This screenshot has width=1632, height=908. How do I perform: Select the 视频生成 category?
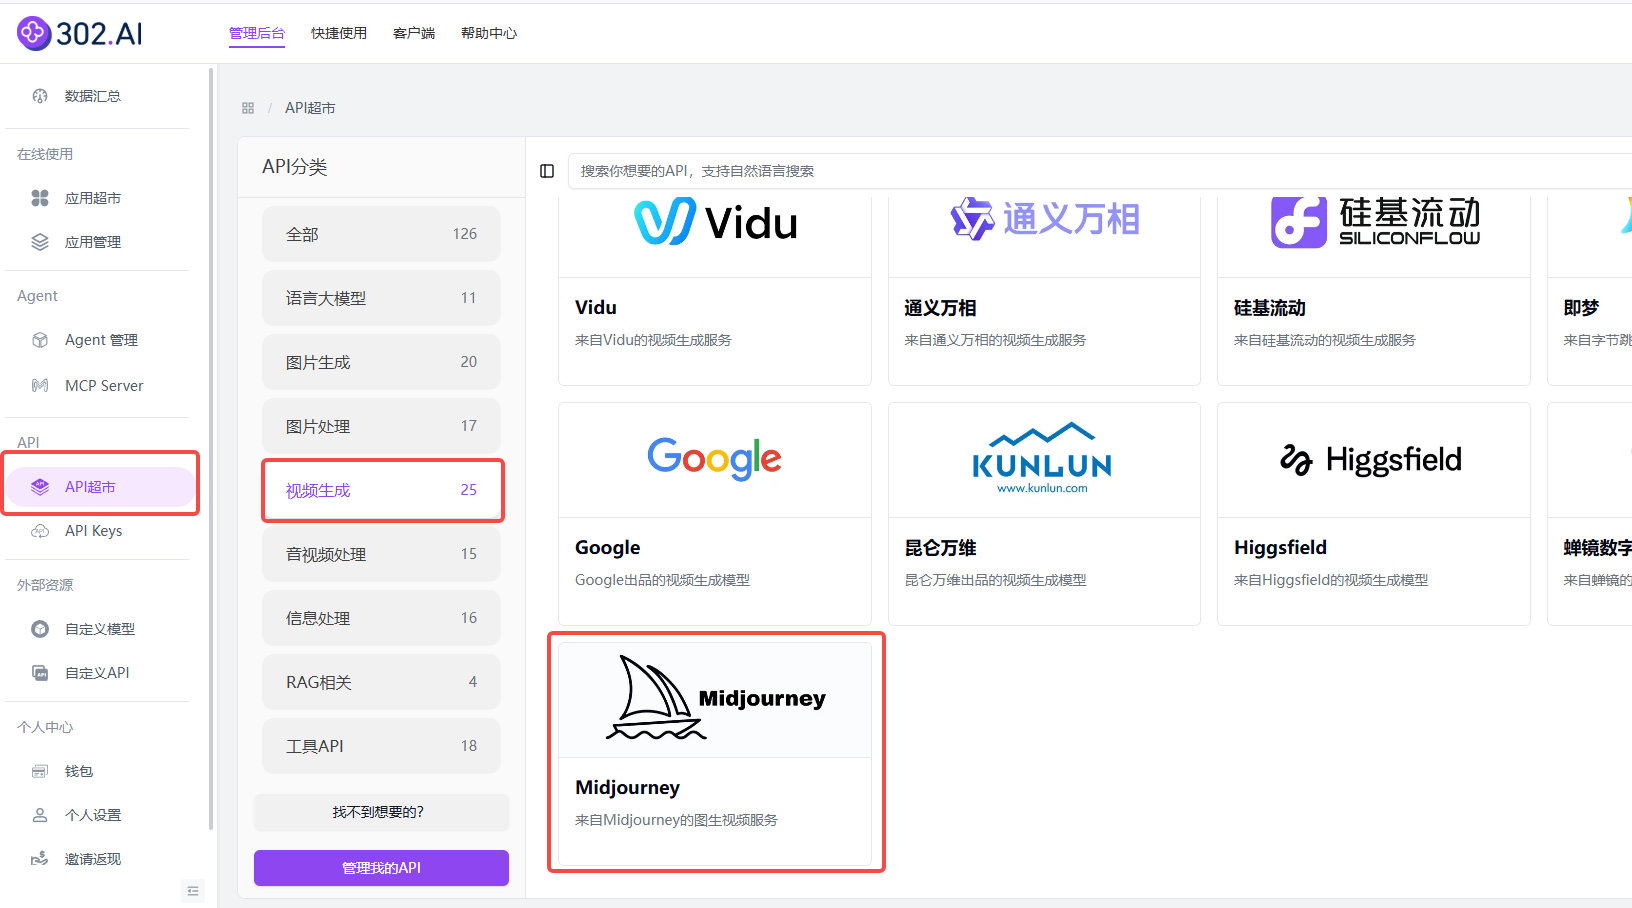click(381, 490)
